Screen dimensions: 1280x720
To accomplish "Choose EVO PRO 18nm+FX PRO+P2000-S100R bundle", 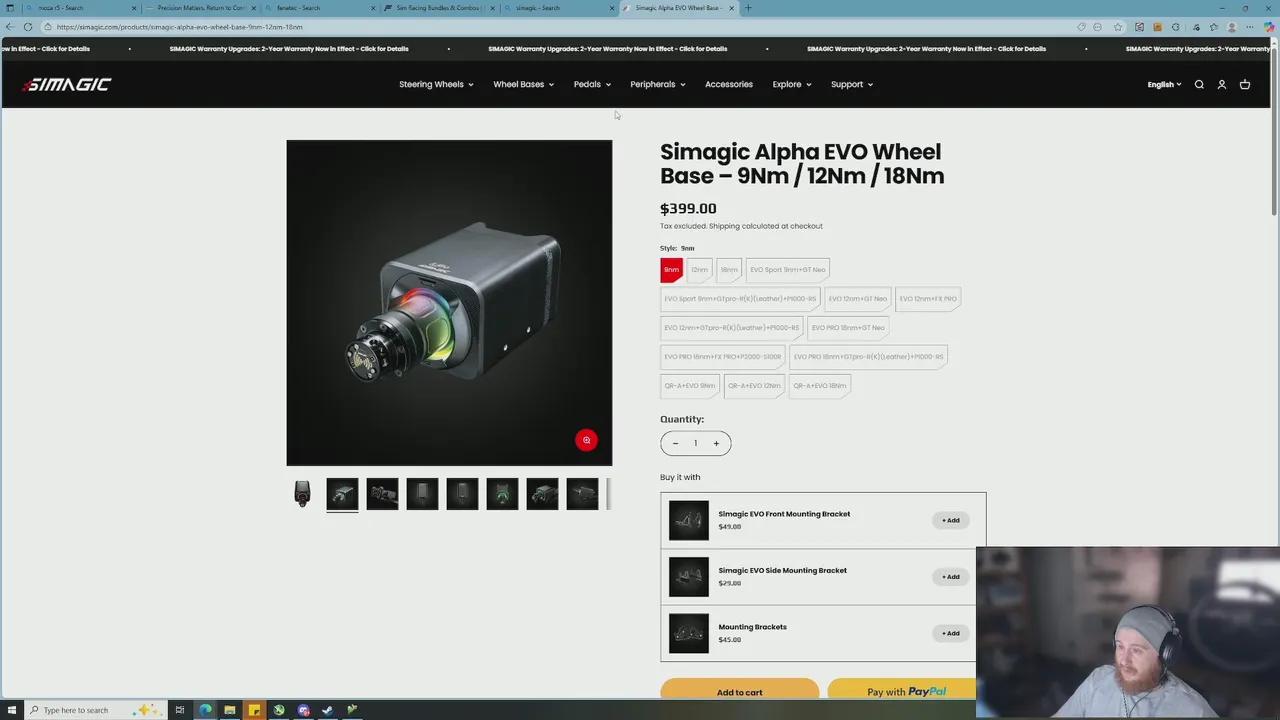I will click(723, 357).
